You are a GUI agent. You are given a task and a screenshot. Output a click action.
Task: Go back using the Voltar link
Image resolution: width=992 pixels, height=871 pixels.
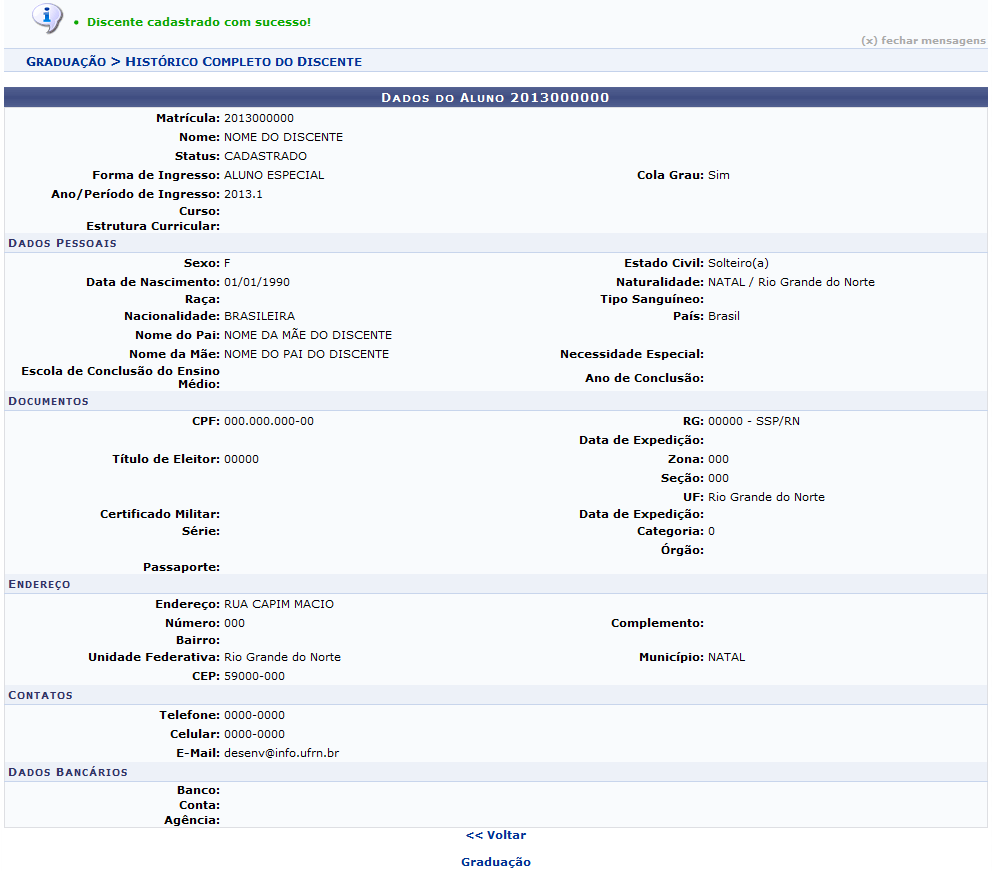pos(495,835)
